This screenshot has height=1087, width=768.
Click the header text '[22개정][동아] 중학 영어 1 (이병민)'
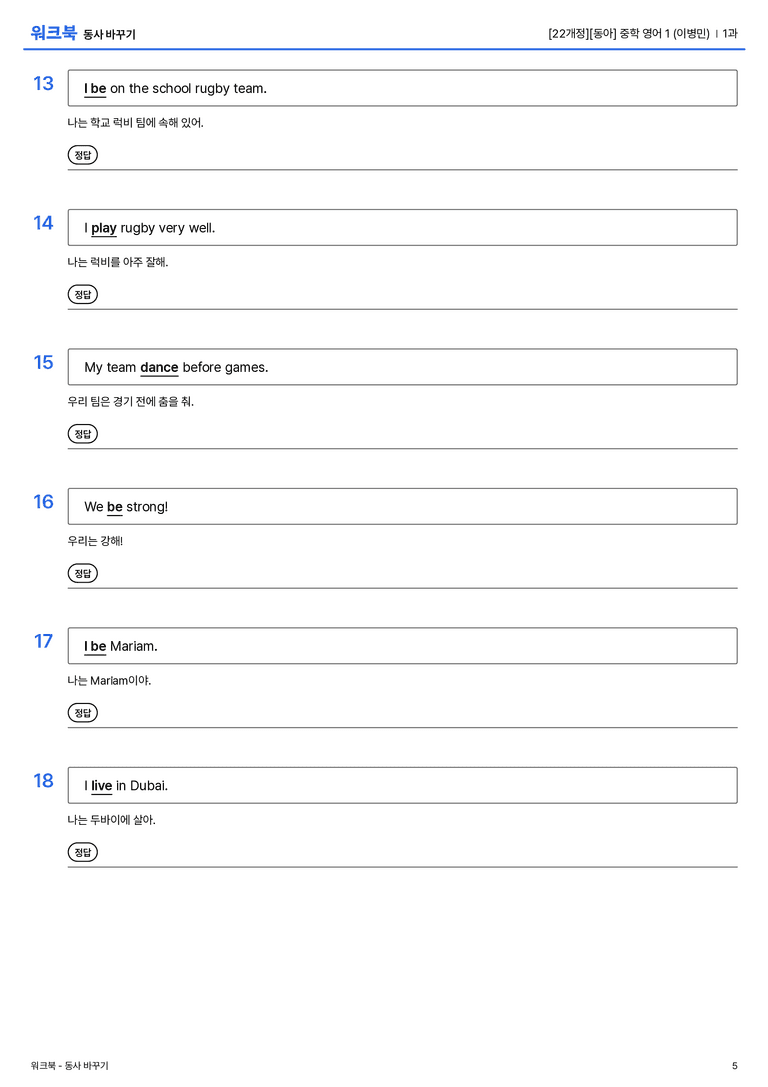coord(629,33)
